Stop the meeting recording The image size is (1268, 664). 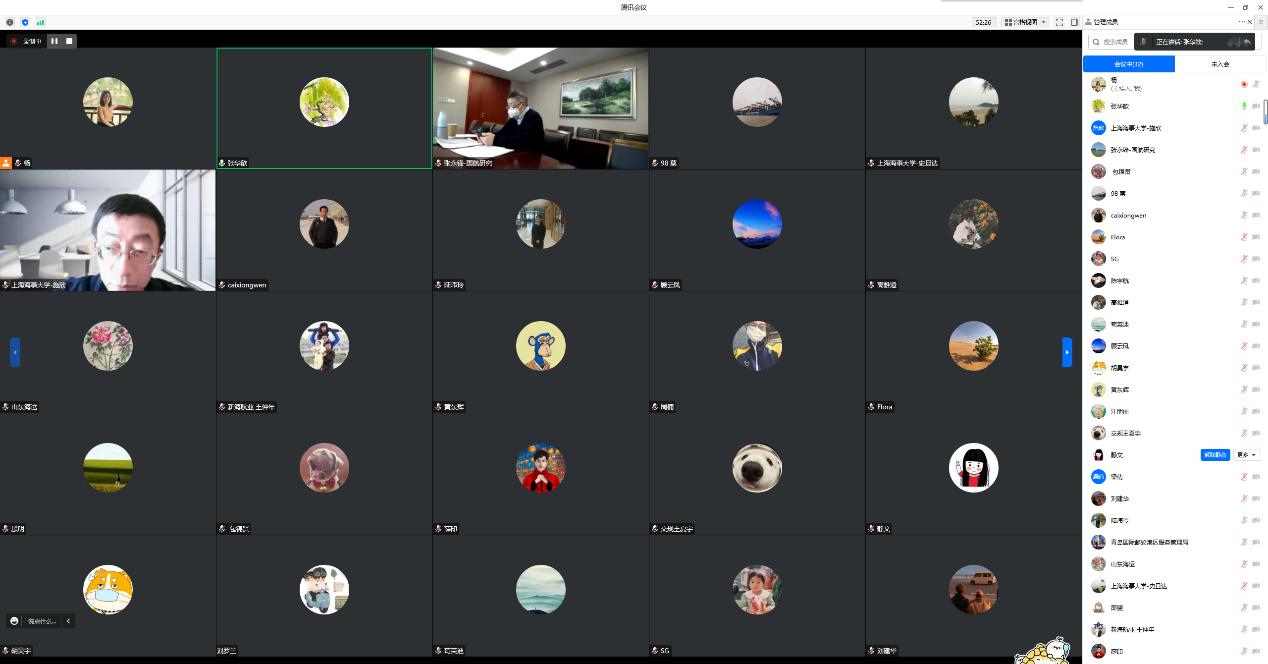[69, 41]
